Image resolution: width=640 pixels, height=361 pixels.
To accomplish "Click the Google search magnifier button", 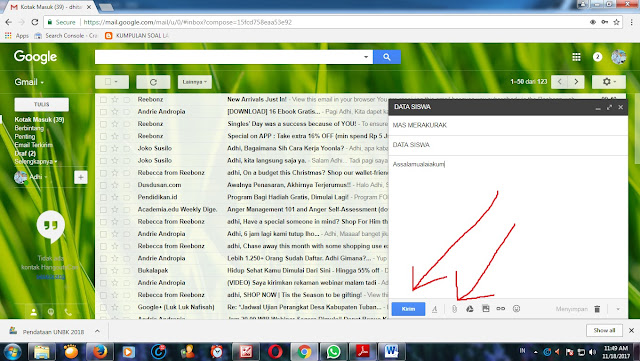I will 387,57.
